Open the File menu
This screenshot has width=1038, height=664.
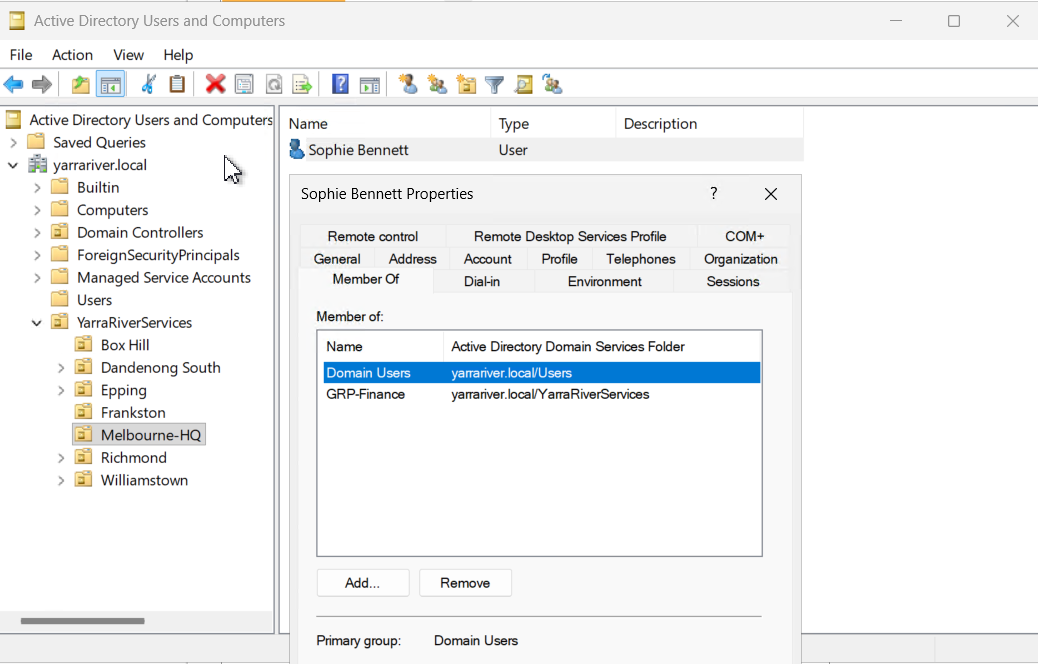pyautogui.click(x=21, y=55)
